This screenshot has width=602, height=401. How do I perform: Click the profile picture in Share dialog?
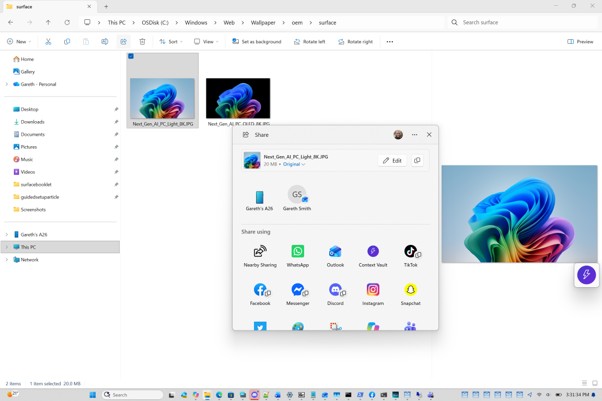398,134
